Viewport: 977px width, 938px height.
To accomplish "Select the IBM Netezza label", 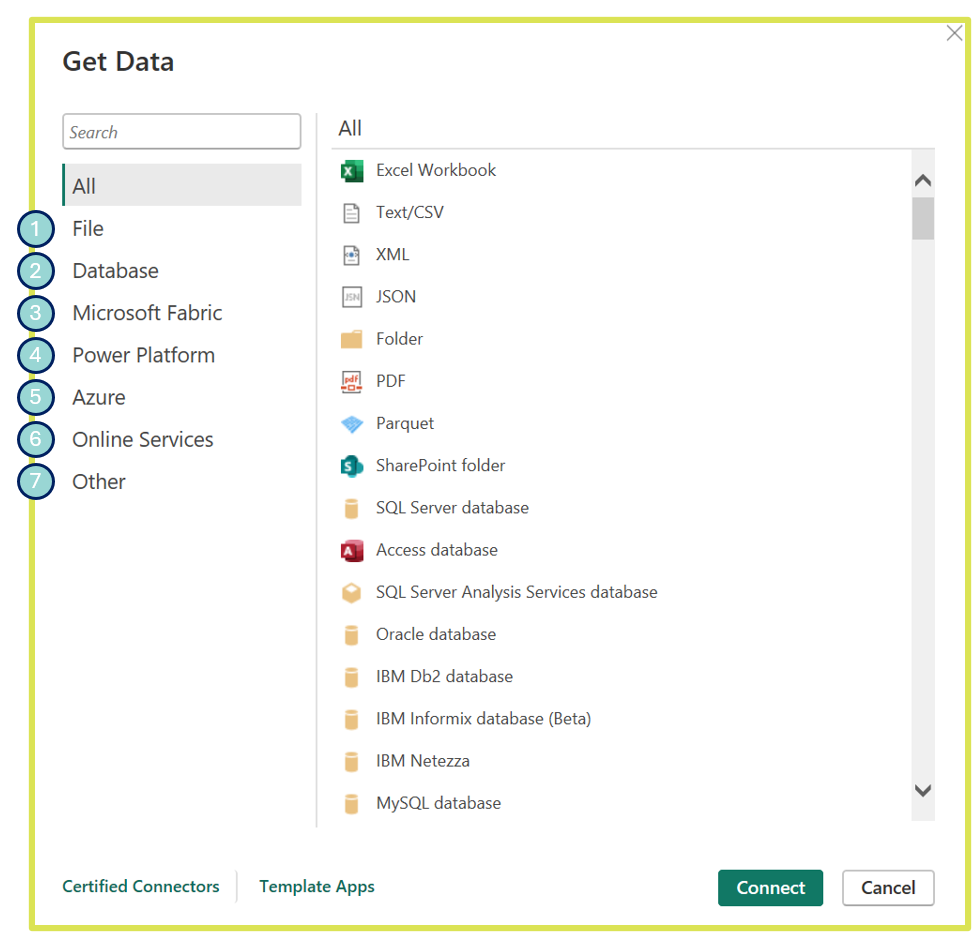I will 423,762.
